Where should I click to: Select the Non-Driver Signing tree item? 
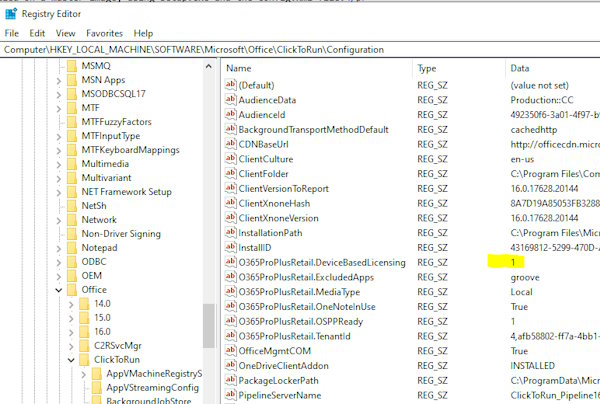pyautogui.click(x=121, y=233)
